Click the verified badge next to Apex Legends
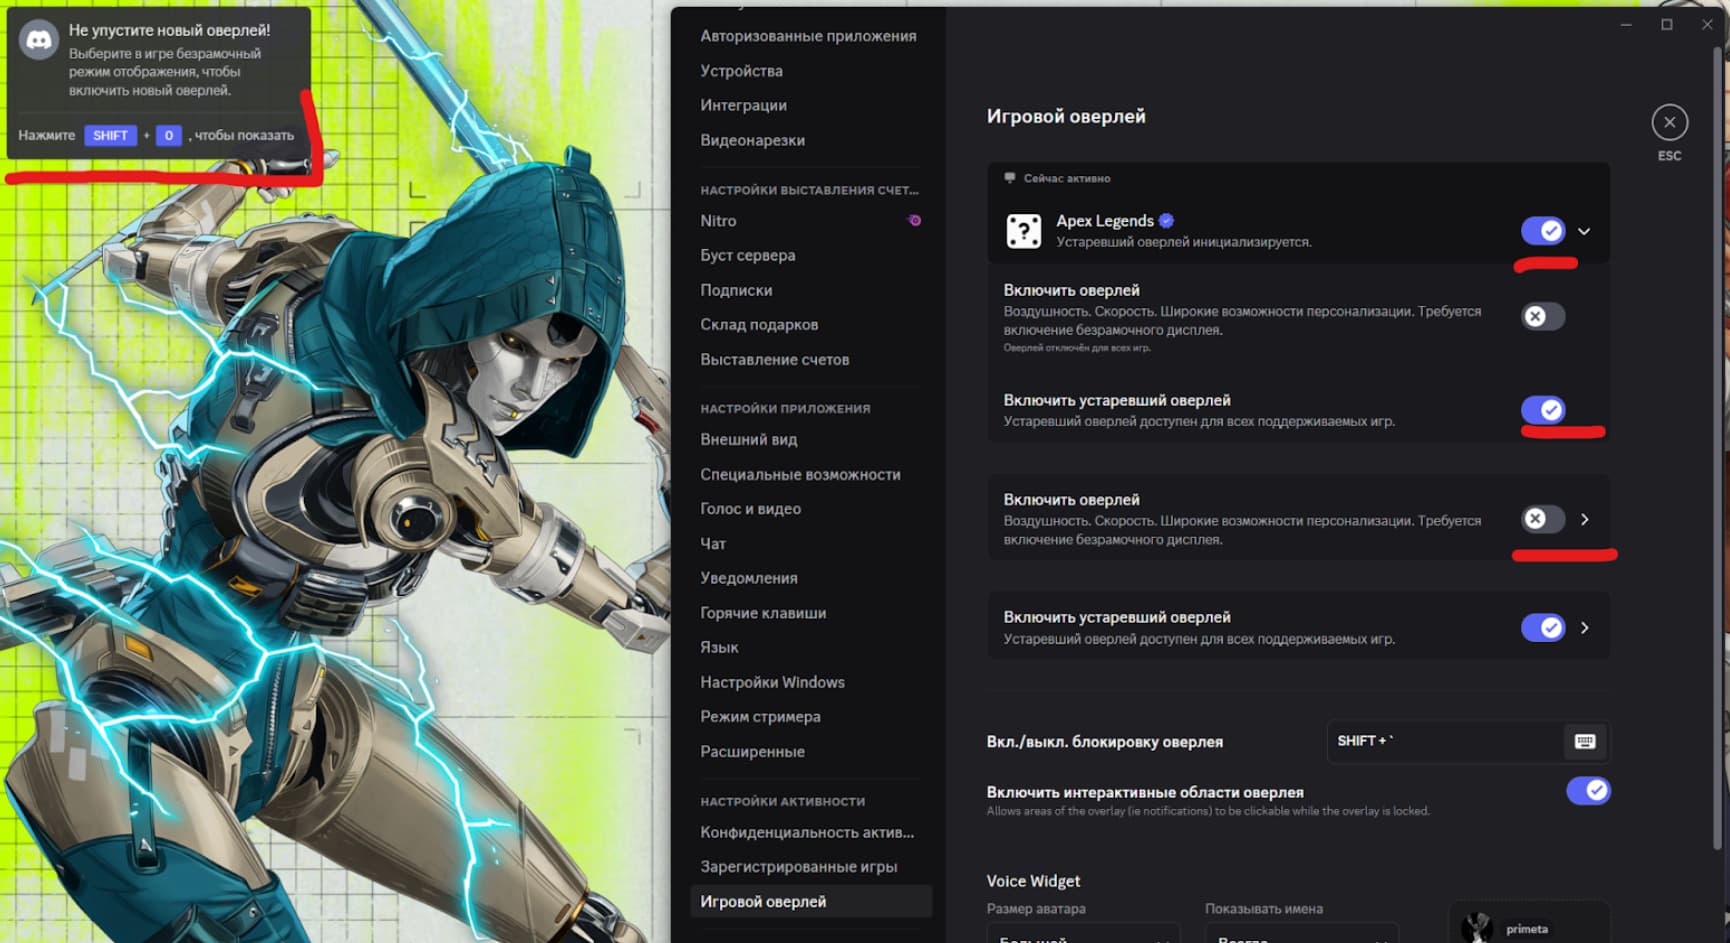Screen dimensions: 1730x943 coord(1168,220)
